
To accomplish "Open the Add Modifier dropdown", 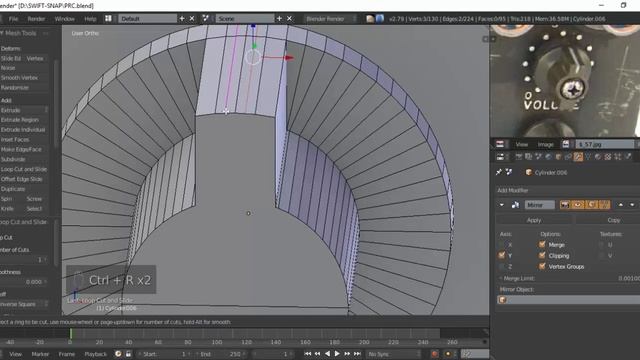I will point(567,190).
